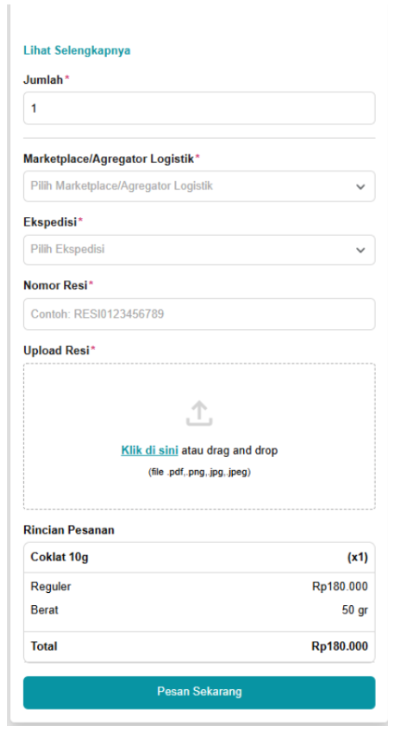Click the Nomor Resi input field
Screen dimensions: 404x736
pos(199,314)
